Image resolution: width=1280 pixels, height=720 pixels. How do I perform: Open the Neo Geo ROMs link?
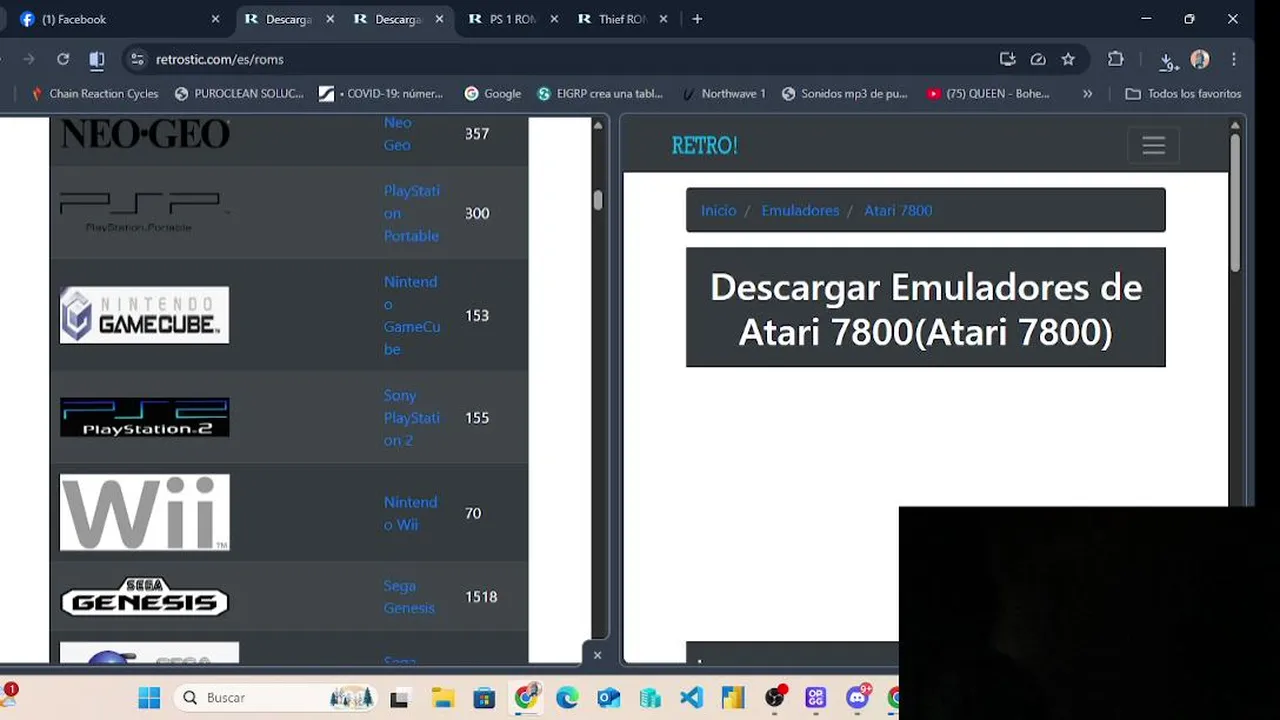pos(398,133)
